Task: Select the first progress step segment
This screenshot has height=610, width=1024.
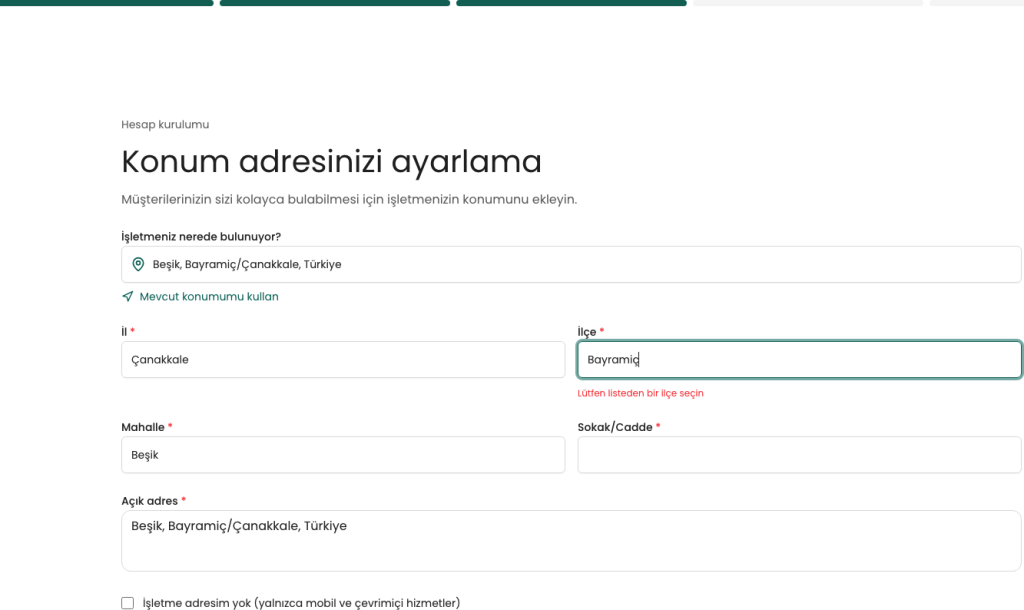Action: point(106,3)
